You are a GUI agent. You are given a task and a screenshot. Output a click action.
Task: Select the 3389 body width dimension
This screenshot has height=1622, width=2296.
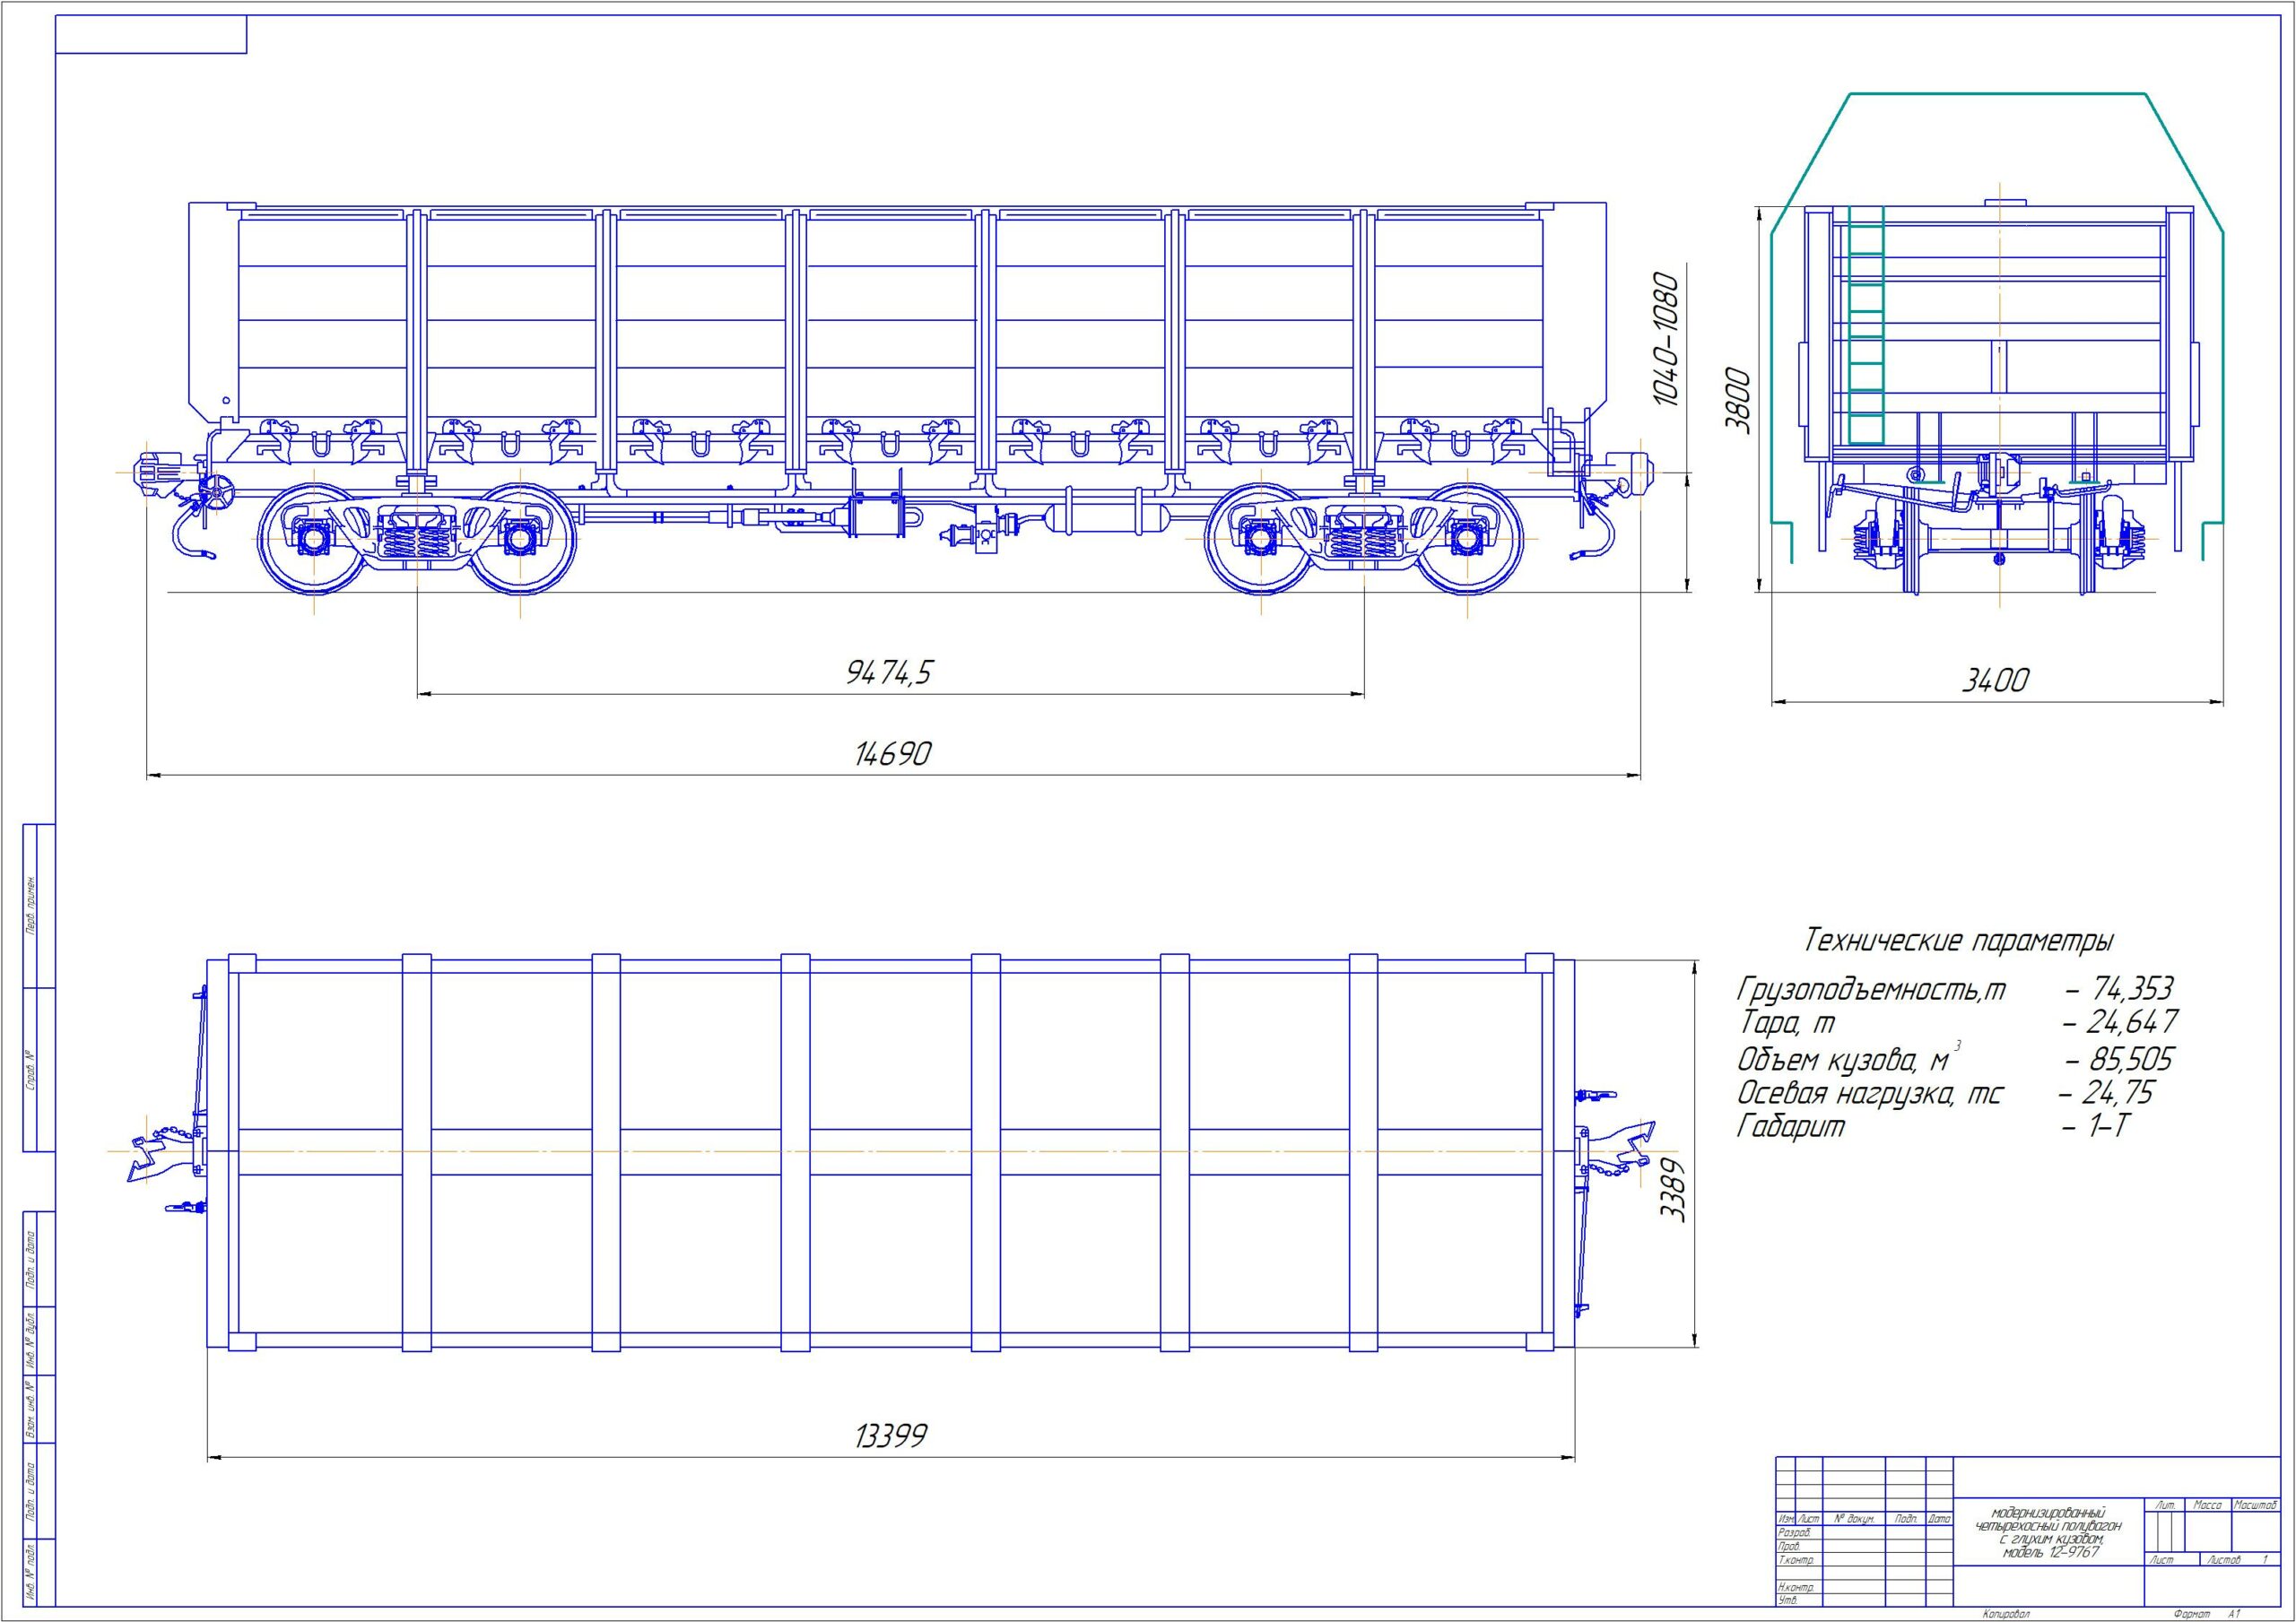(1673, 1190)
